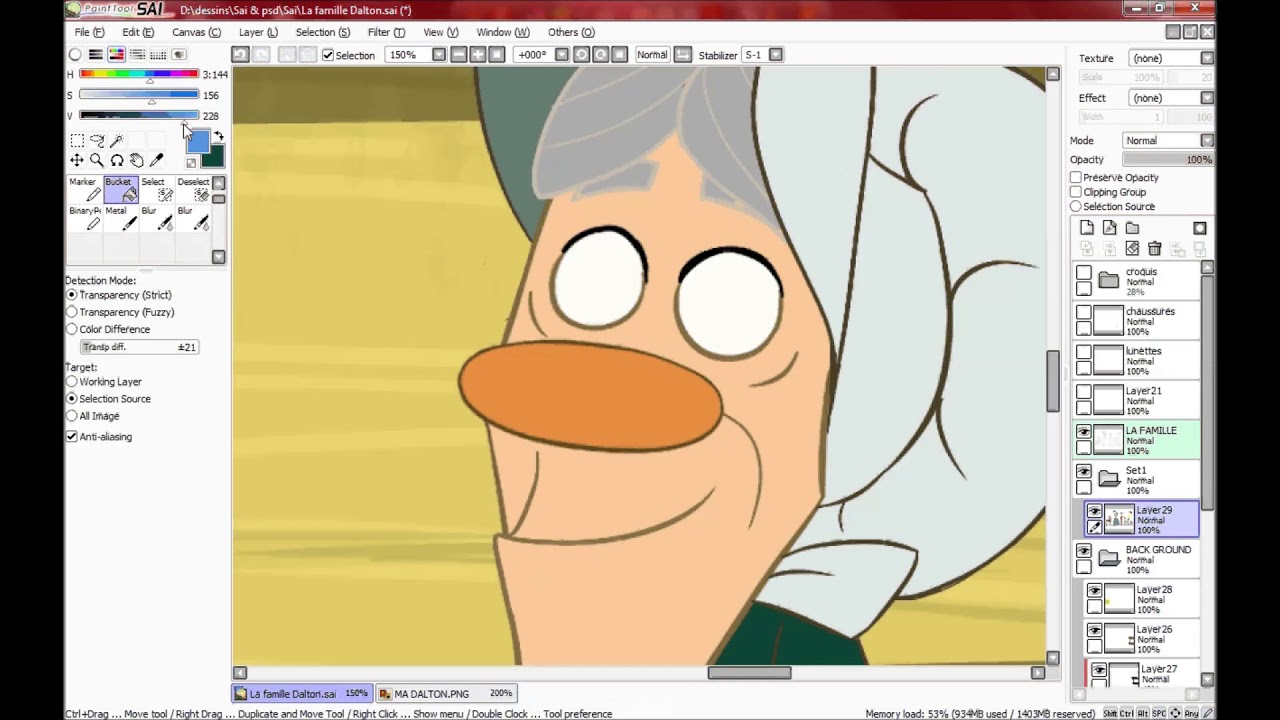Adjust the Hue slider

tap(139, 74)
